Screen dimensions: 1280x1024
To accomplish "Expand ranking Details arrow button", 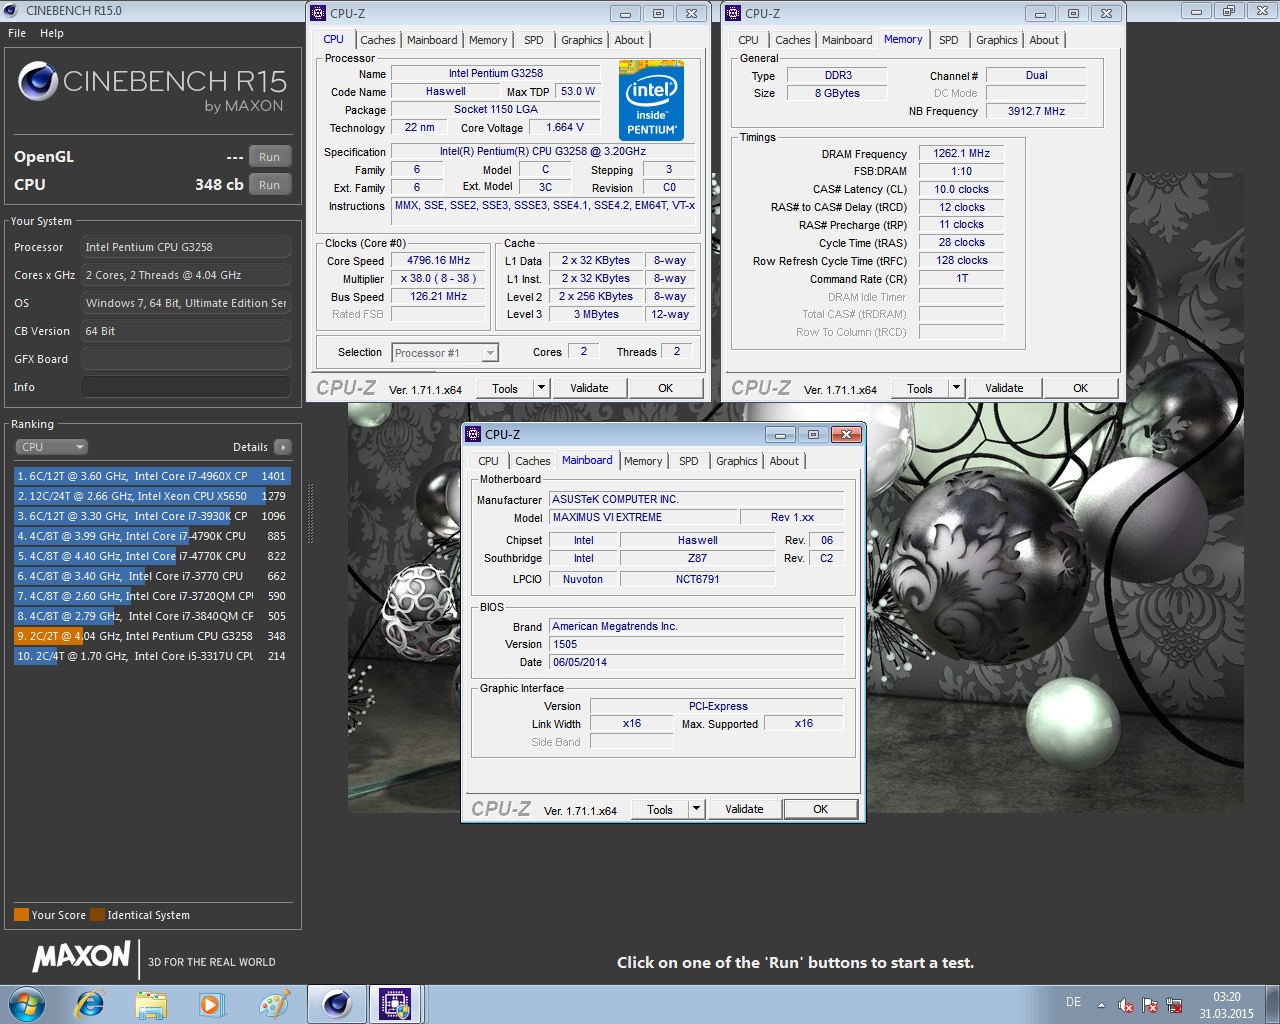I will [283, 447].
